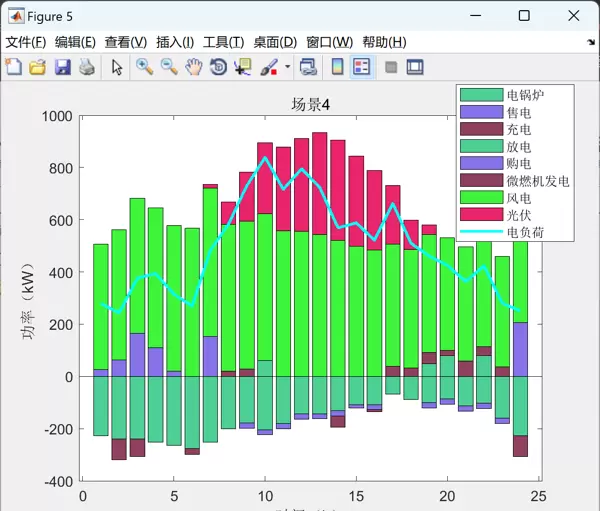Activate the Pan hand tool
The image size is (600, 511).
(193, 67)
